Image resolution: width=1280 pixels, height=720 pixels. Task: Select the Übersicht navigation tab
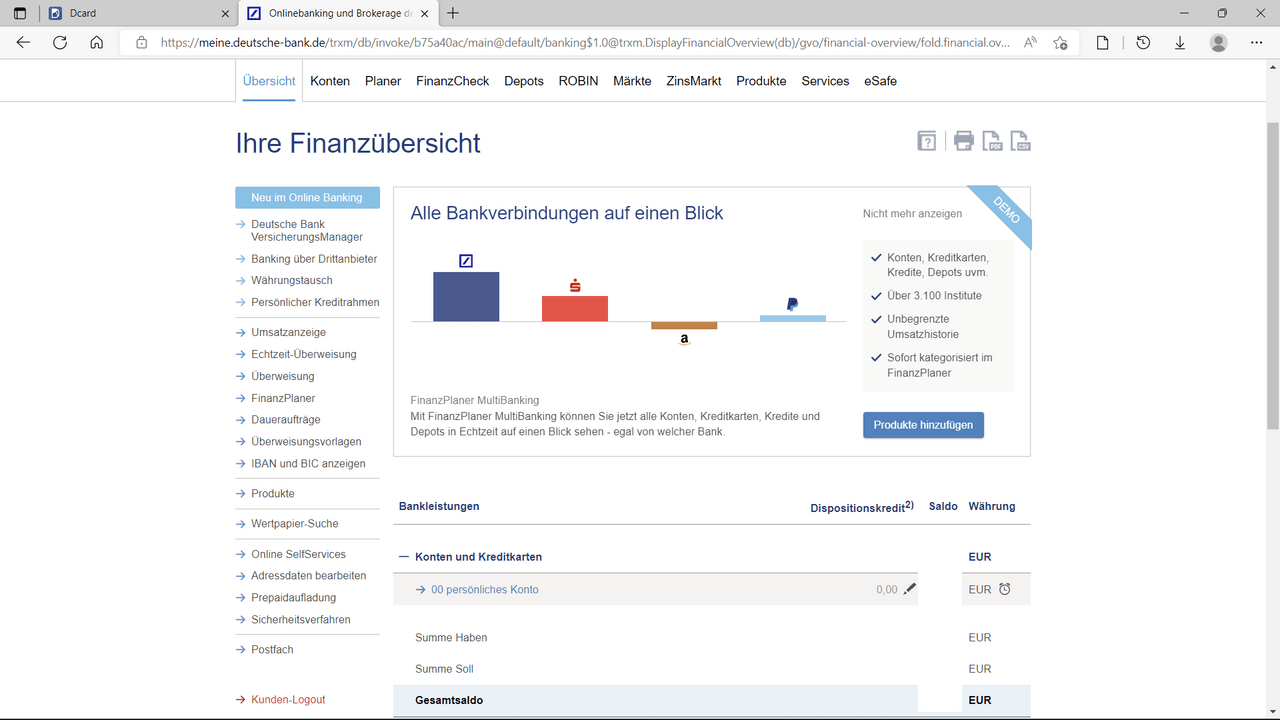[269, 81]
